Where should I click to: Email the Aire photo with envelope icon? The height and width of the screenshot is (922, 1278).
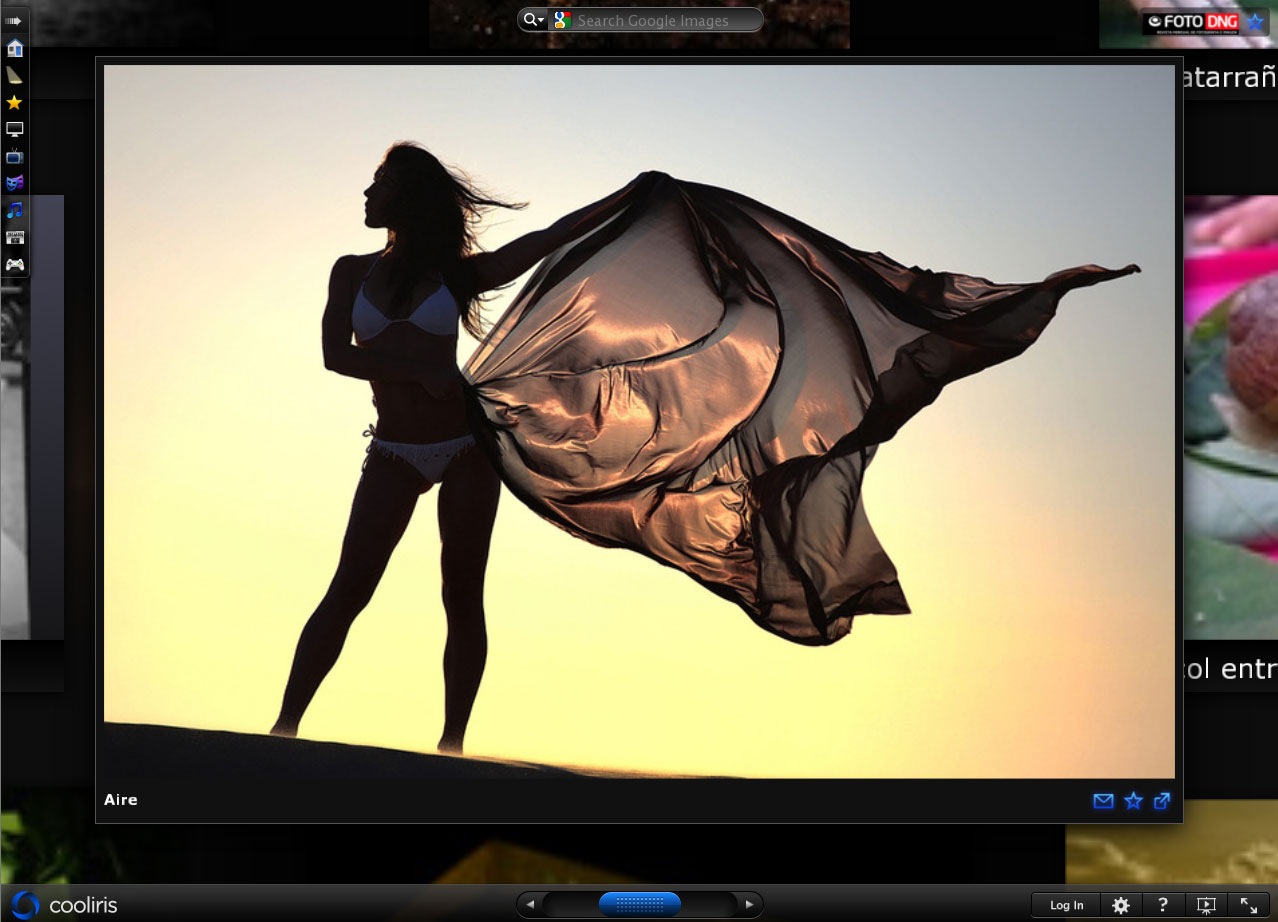[1103, 801]
